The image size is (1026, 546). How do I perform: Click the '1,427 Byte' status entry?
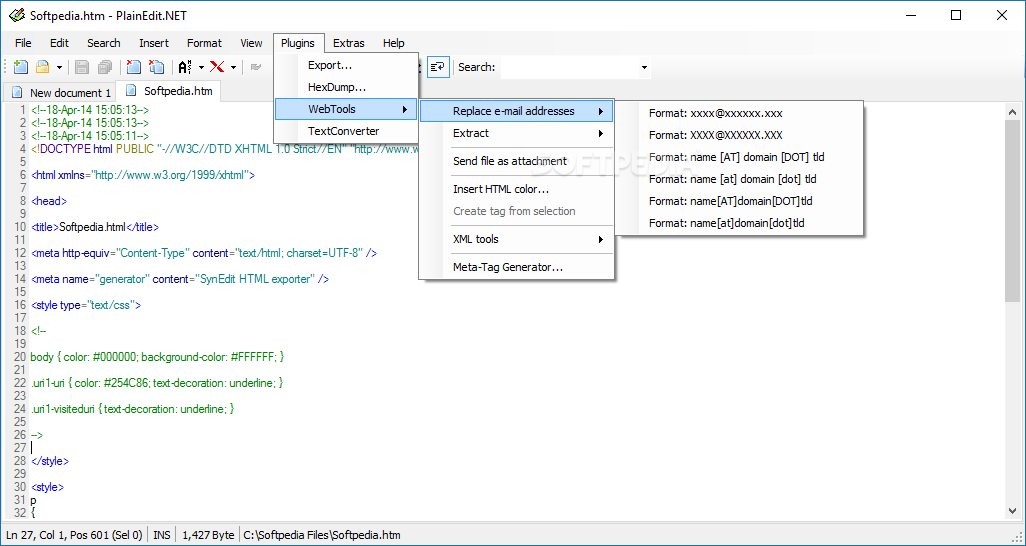[x=208, y=535]
